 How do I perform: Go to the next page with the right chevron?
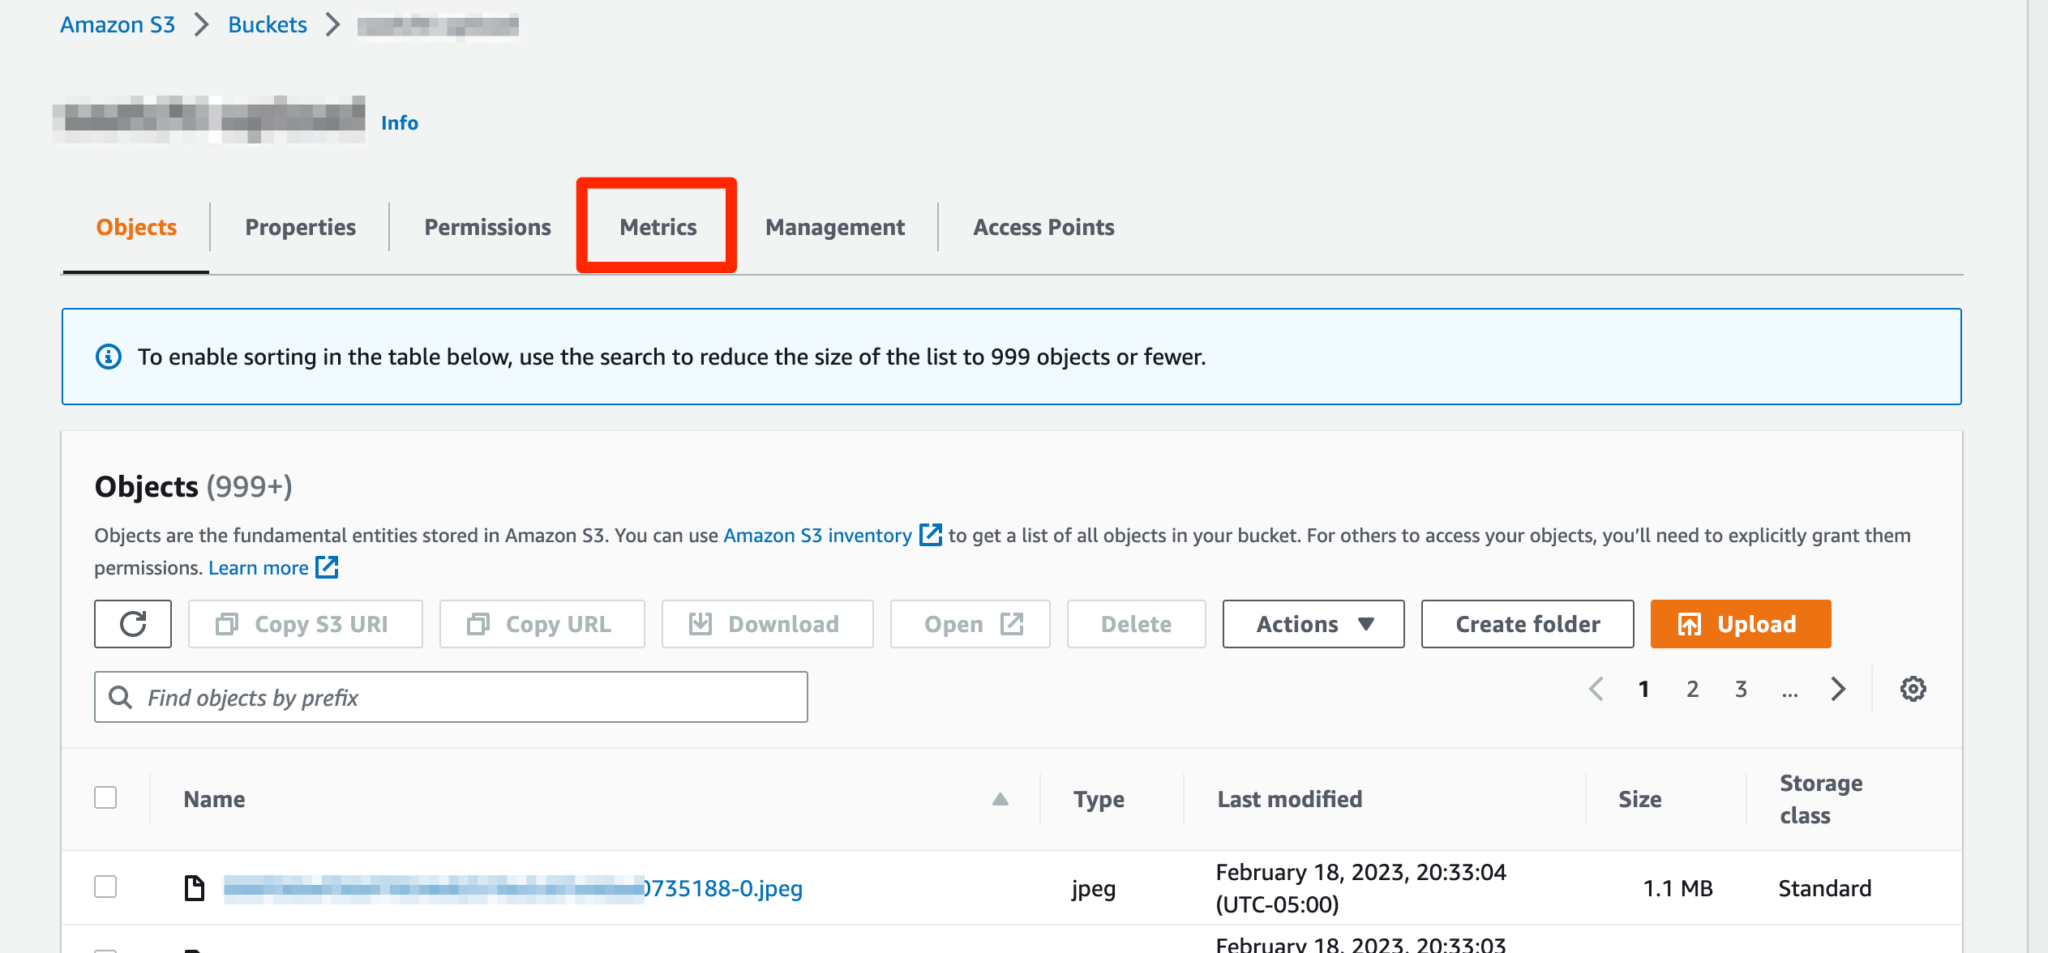click(x=1838, y=689)
